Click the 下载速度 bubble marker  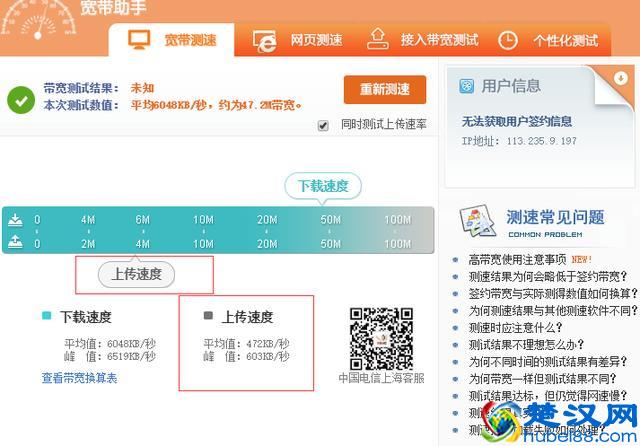pos(323,186)
